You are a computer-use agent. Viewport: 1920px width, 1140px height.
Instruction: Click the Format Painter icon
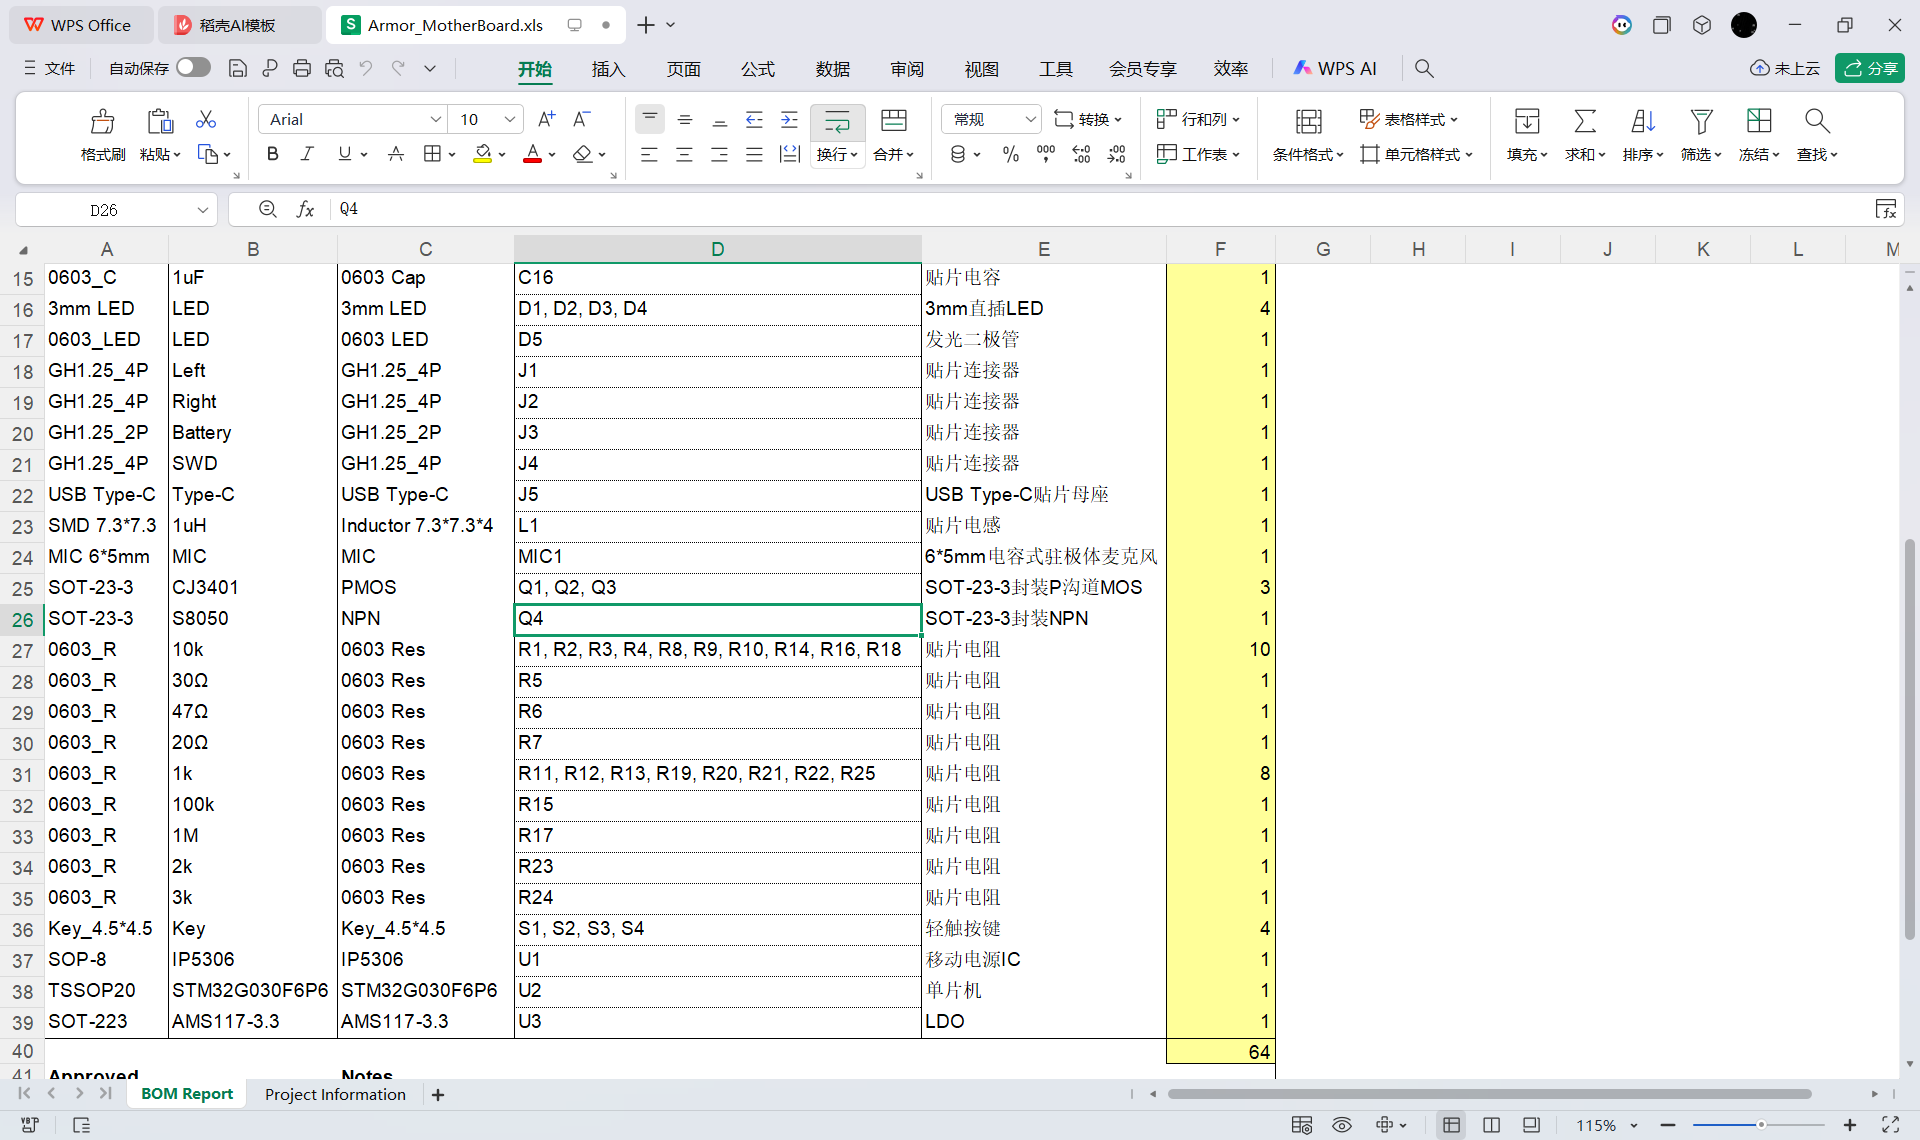102,121
